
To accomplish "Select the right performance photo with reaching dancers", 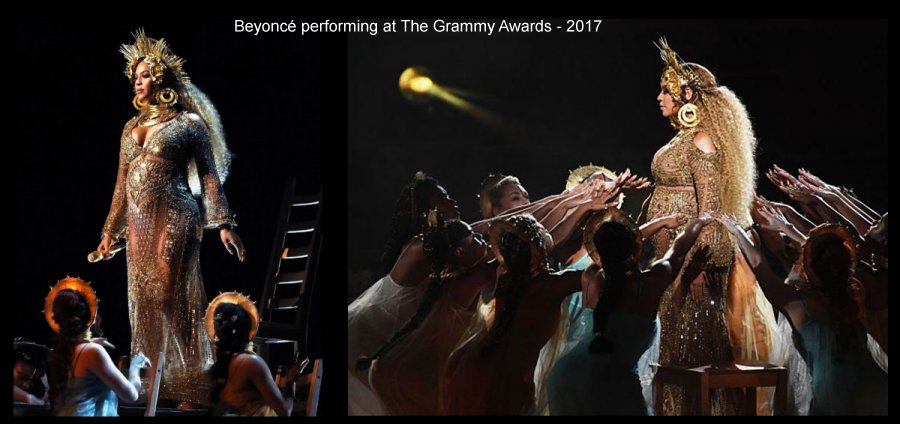I will tap(618, 218).
